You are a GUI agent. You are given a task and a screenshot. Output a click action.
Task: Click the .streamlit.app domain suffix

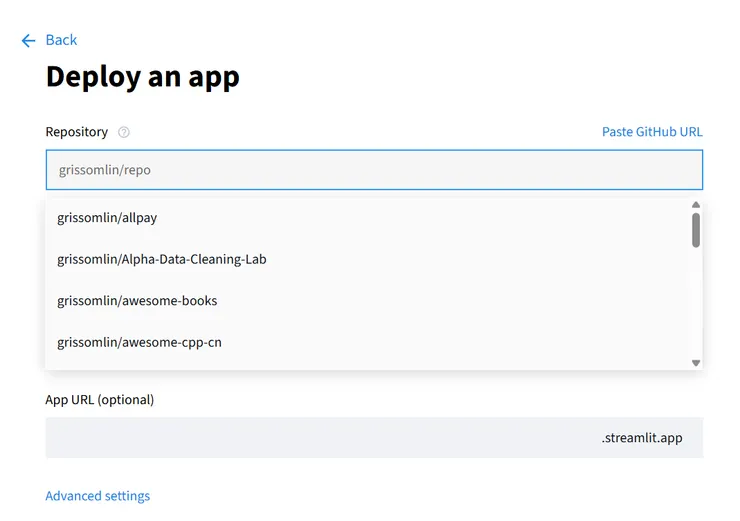pos(642,438)
